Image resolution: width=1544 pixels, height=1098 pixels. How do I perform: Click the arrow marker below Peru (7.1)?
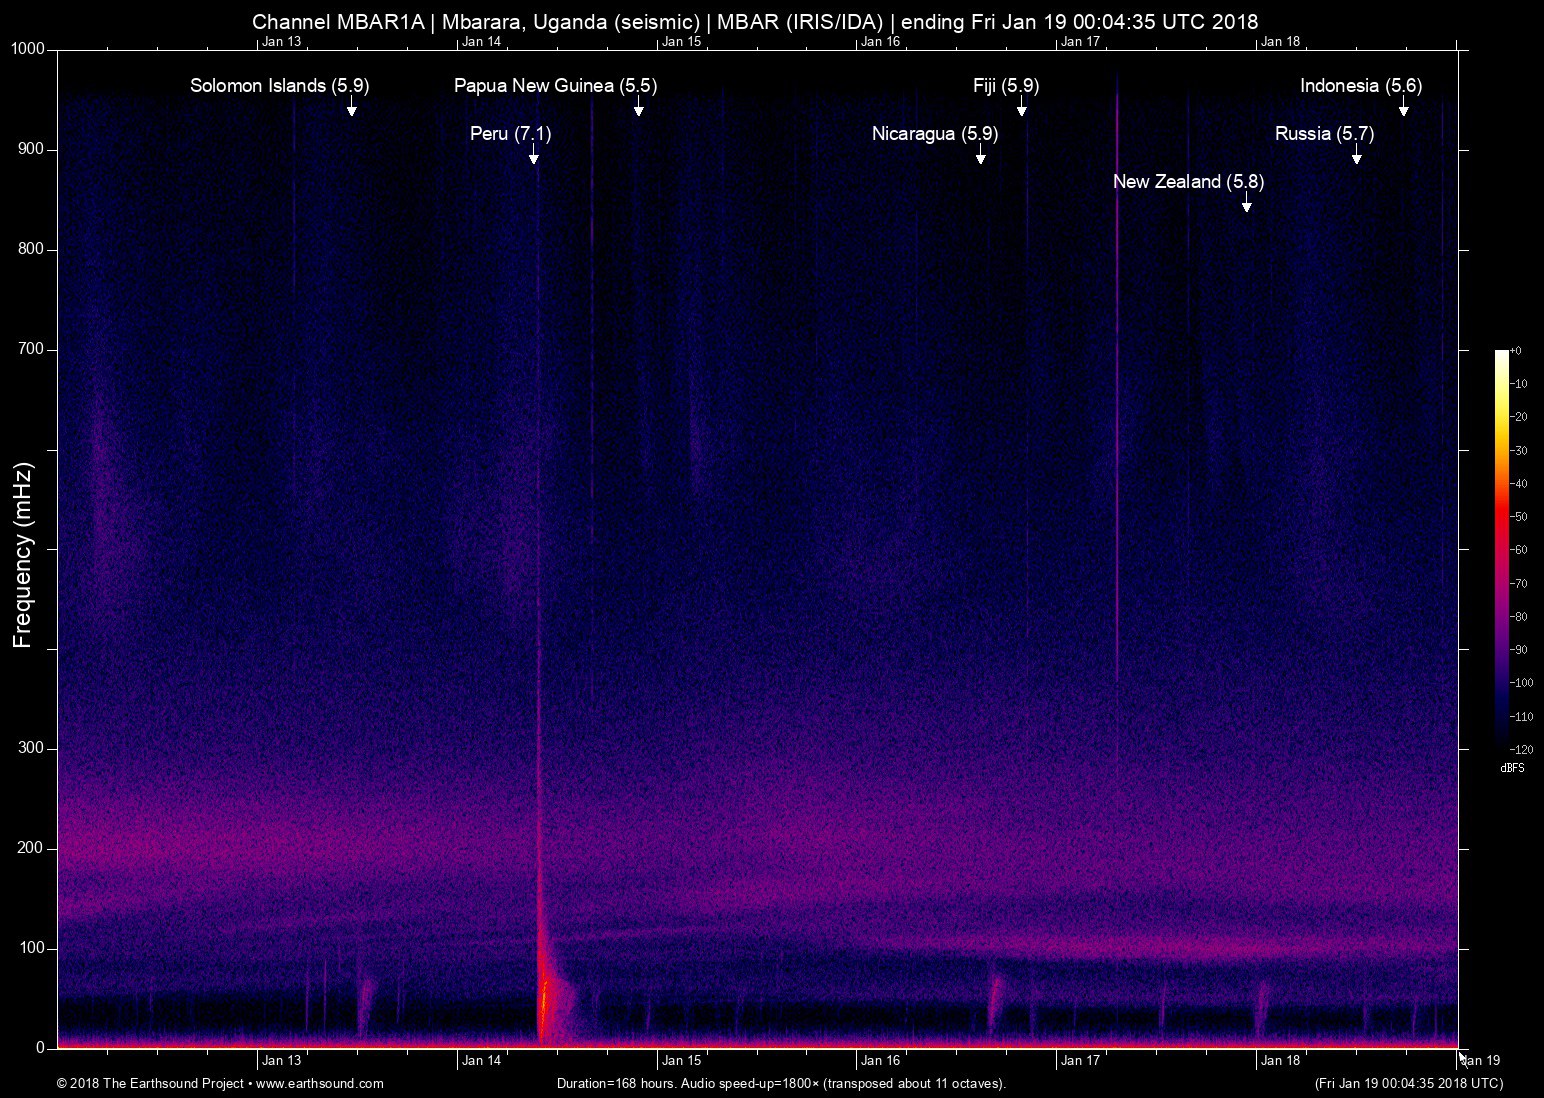534,156
